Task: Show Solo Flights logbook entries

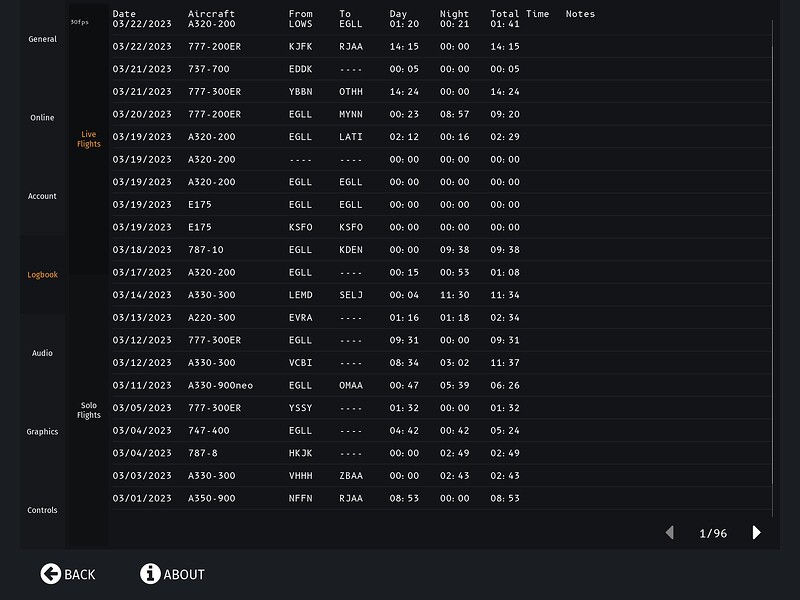Action: pyautogui.click(x=89, y=410)
